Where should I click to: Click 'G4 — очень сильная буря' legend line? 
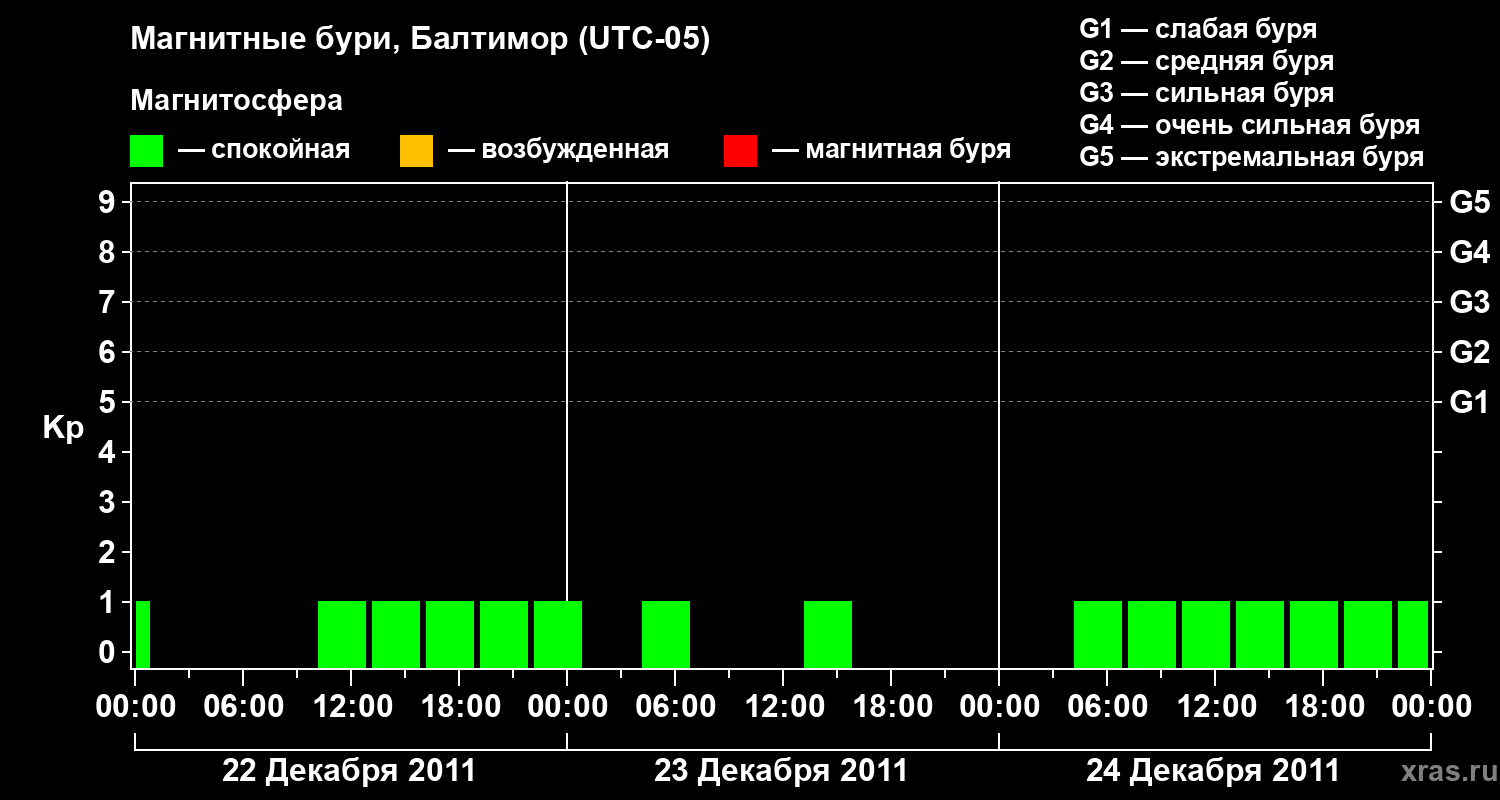tap(1250, 125)
